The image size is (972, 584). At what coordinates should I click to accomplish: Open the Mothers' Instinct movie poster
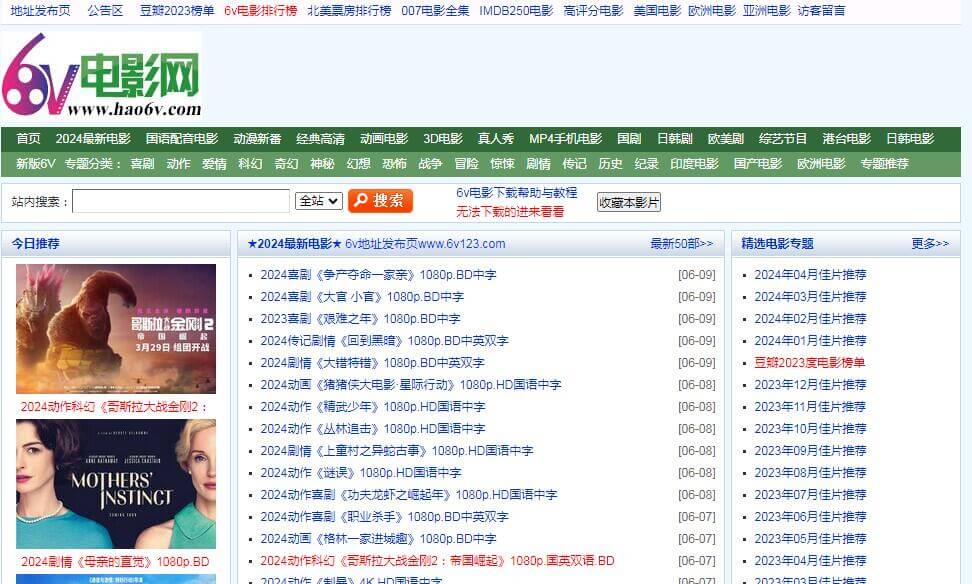pos(116,484)
